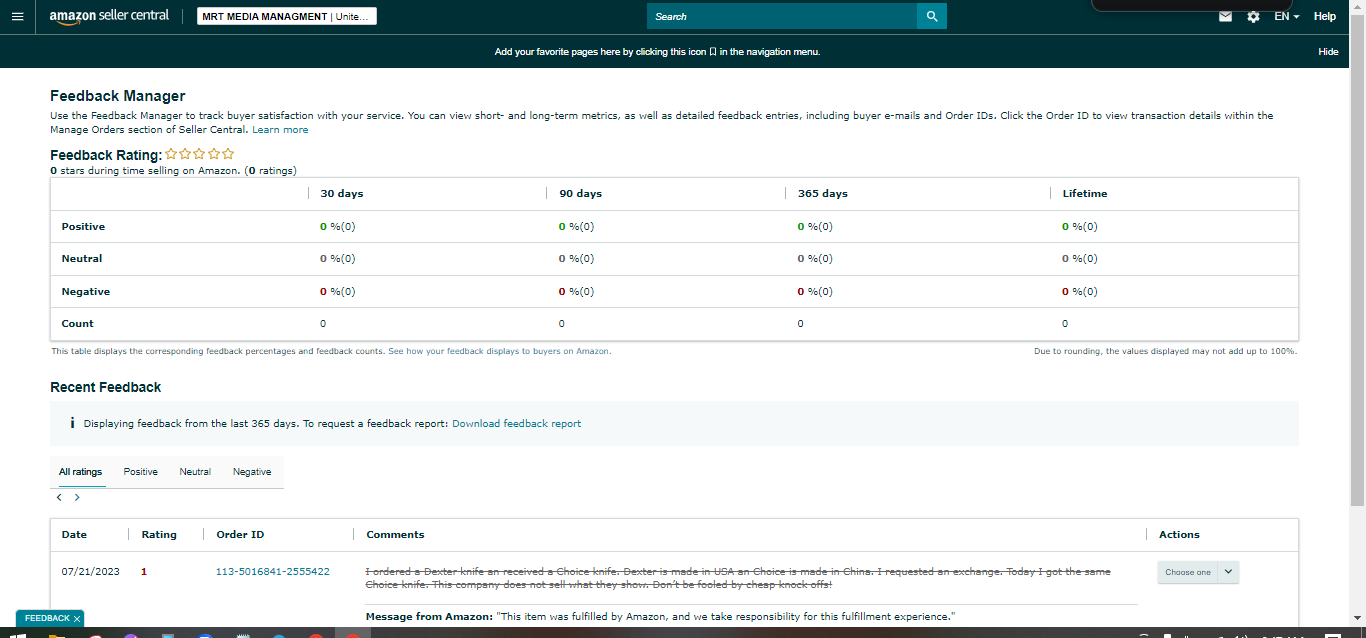1366x638 pixels.
Task: Click the Feedback Manager heading
Action: coord(118,97)
